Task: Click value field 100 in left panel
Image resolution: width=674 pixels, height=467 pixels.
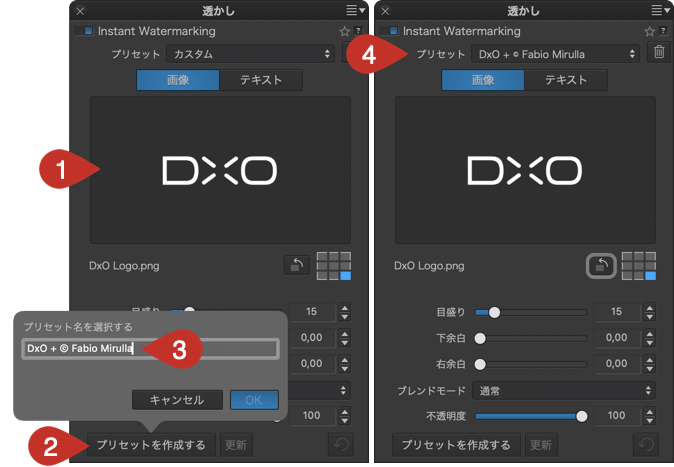Action: click(312, 415)
